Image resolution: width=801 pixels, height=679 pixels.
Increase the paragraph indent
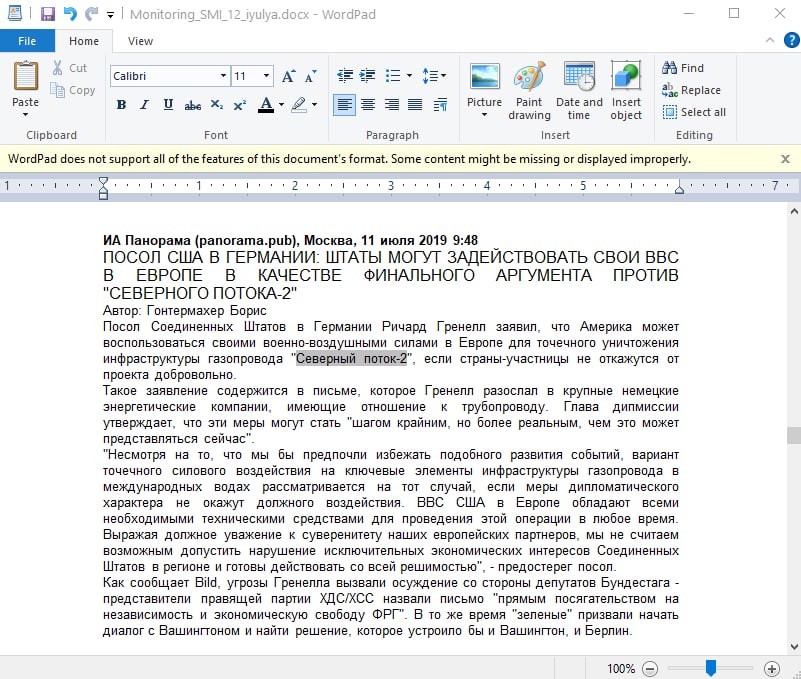[367, 76]
